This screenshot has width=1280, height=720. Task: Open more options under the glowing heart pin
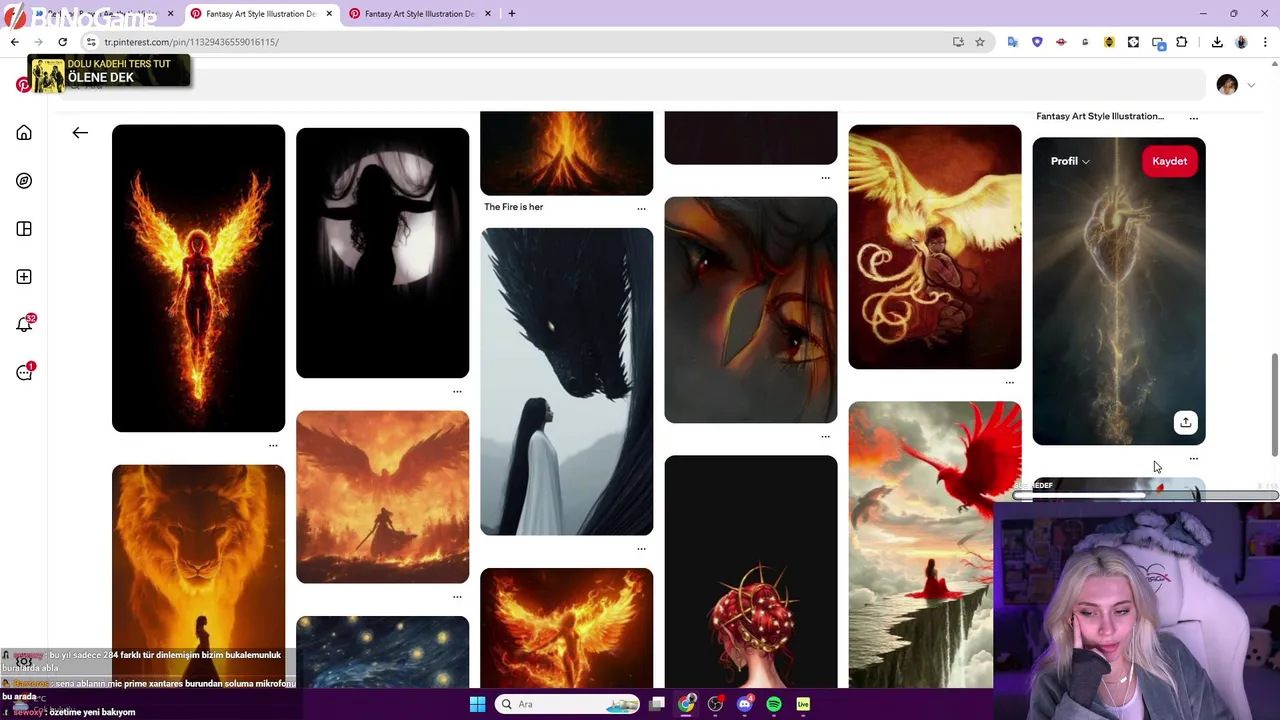pos(1193,459)
